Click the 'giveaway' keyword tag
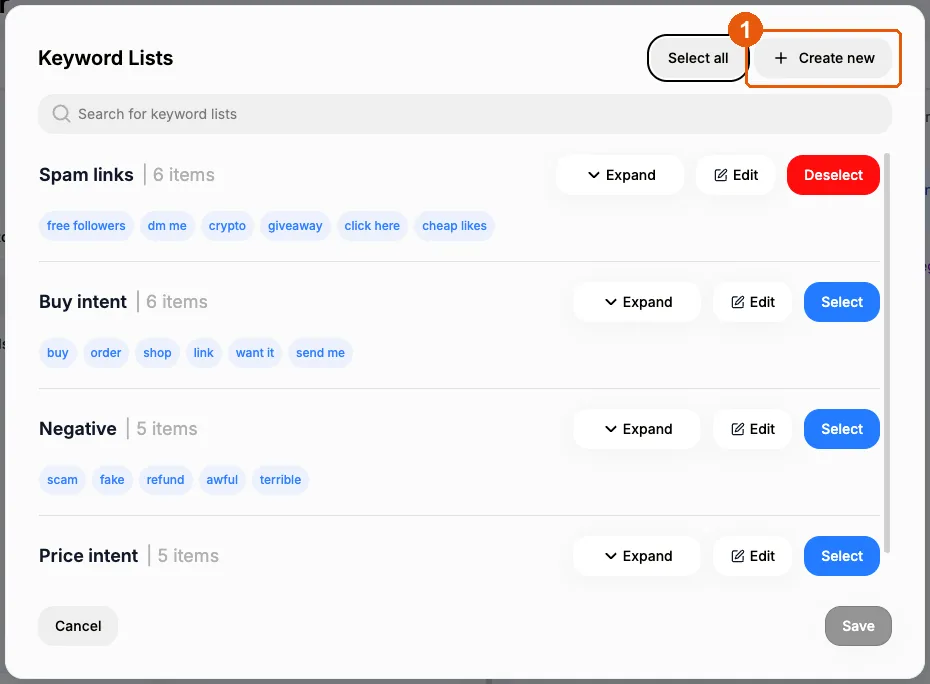 tap(295, 226)
